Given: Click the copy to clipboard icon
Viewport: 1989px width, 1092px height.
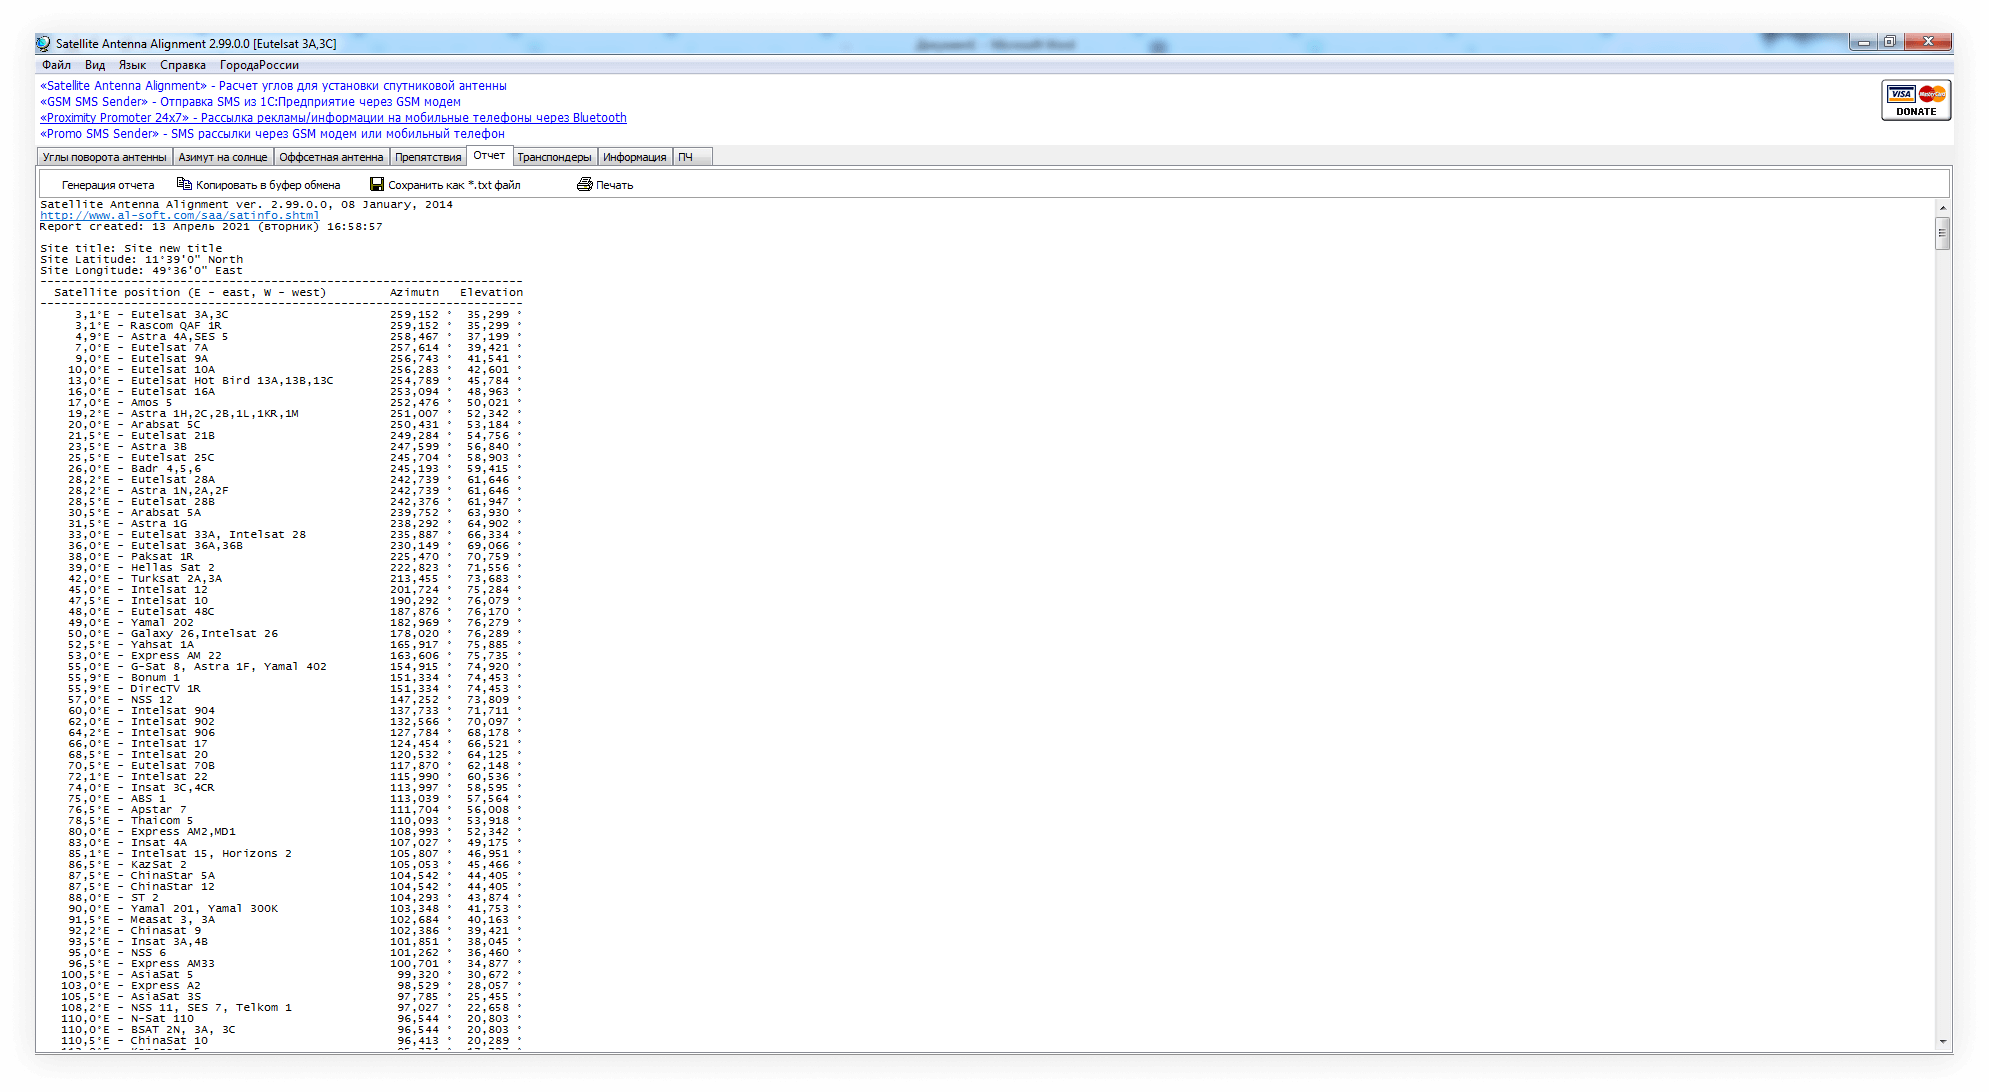Looking at the screenshot, I should 184,184.
